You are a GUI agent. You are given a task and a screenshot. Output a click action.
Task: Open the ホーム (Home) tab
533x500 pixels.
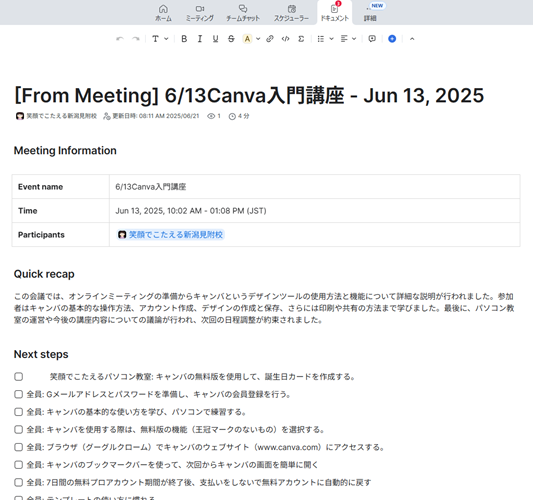163,13
